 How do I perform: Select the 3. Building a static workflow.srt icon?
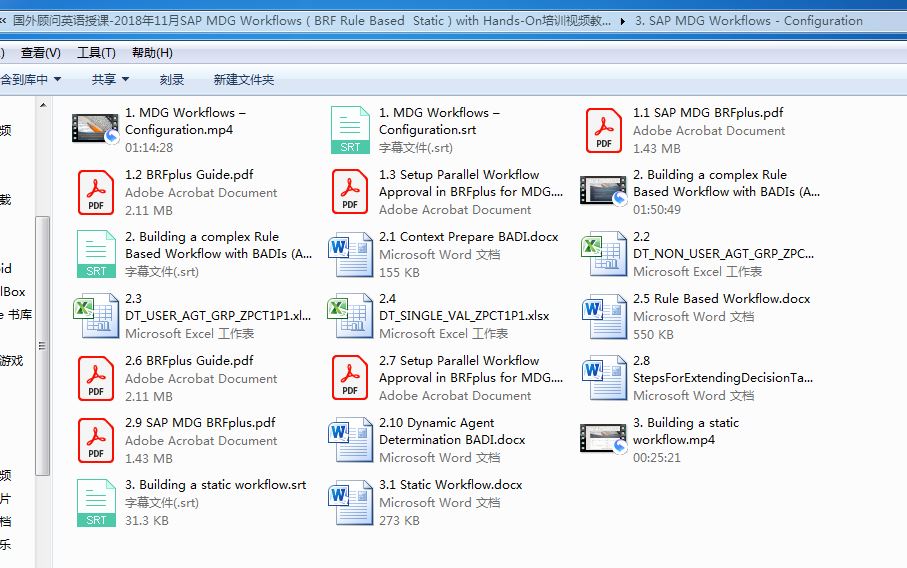click(x=96, y=503)
